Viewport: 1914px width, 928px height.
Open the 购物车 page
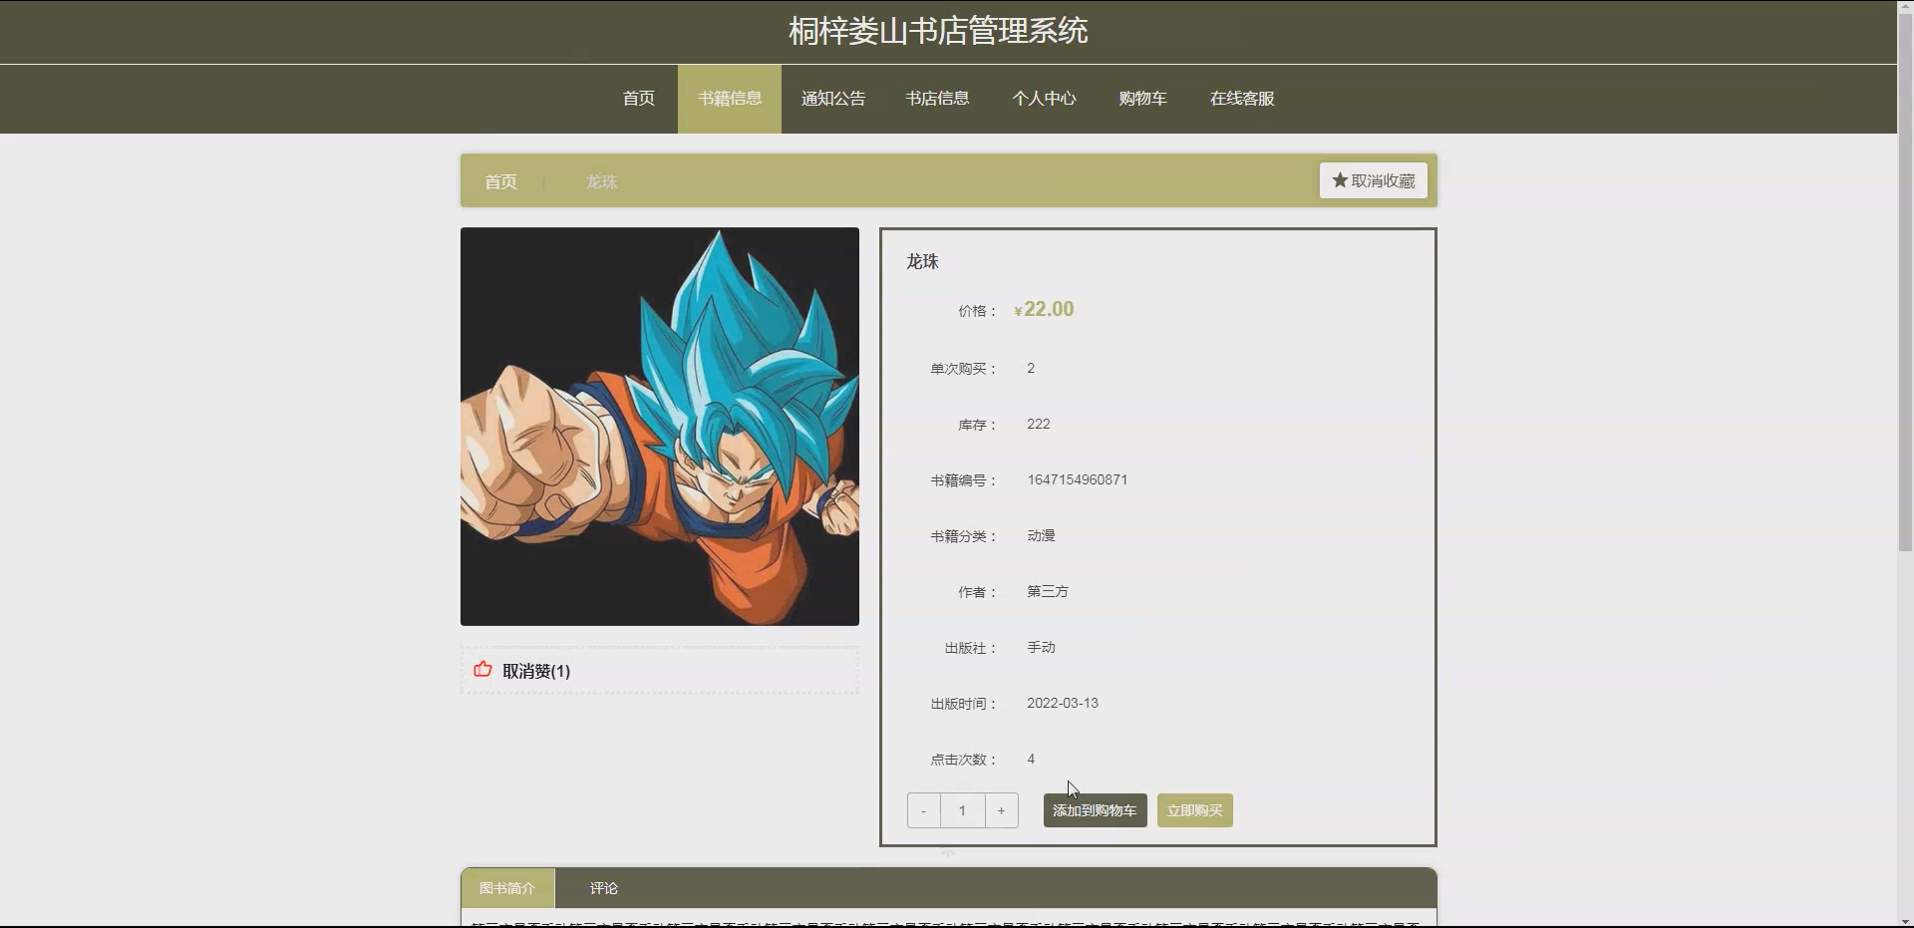[1142, 99]
